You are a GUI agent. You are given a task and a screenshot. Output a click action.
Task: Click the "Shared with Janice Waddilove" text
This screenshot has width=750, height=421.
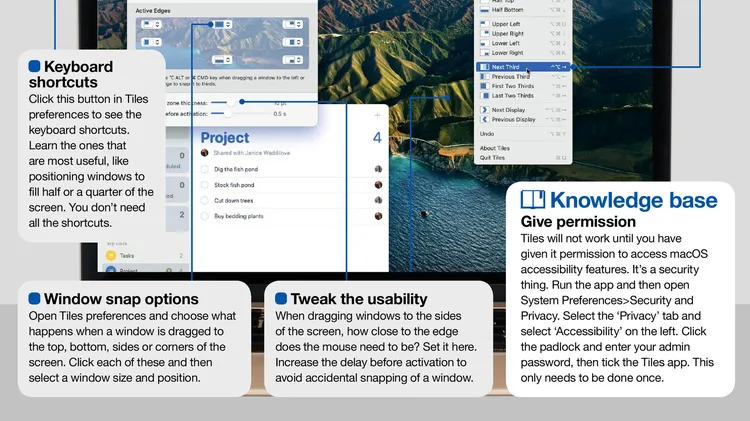252,153
